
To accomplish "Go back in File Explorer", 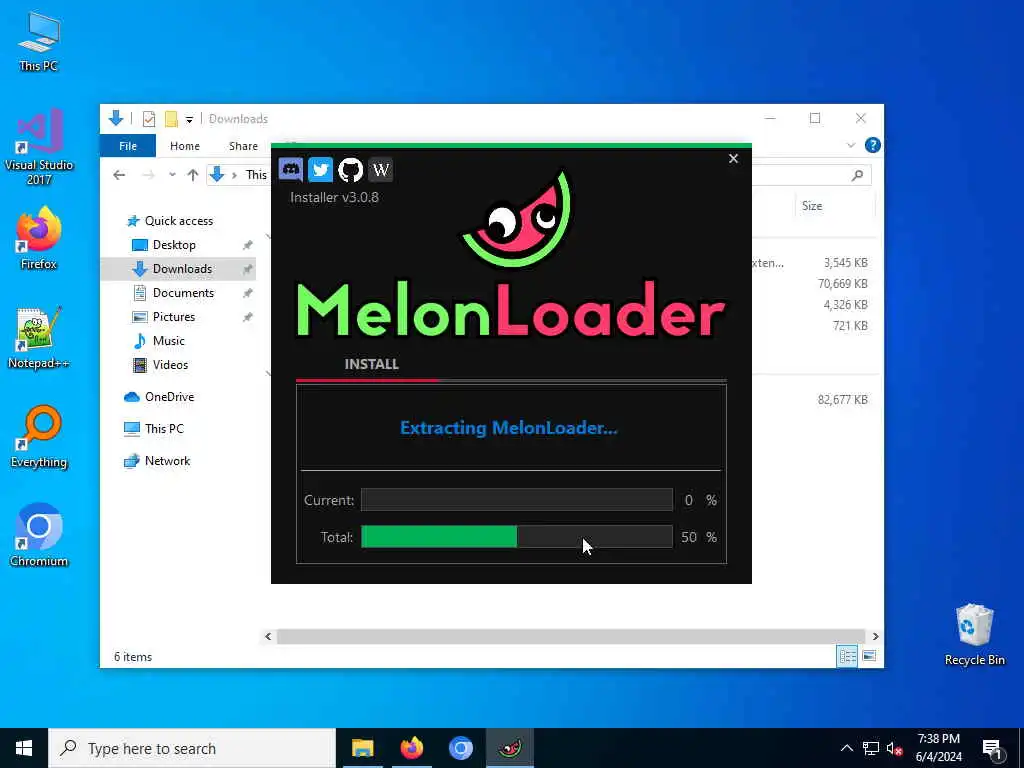I will pos(119,175).
